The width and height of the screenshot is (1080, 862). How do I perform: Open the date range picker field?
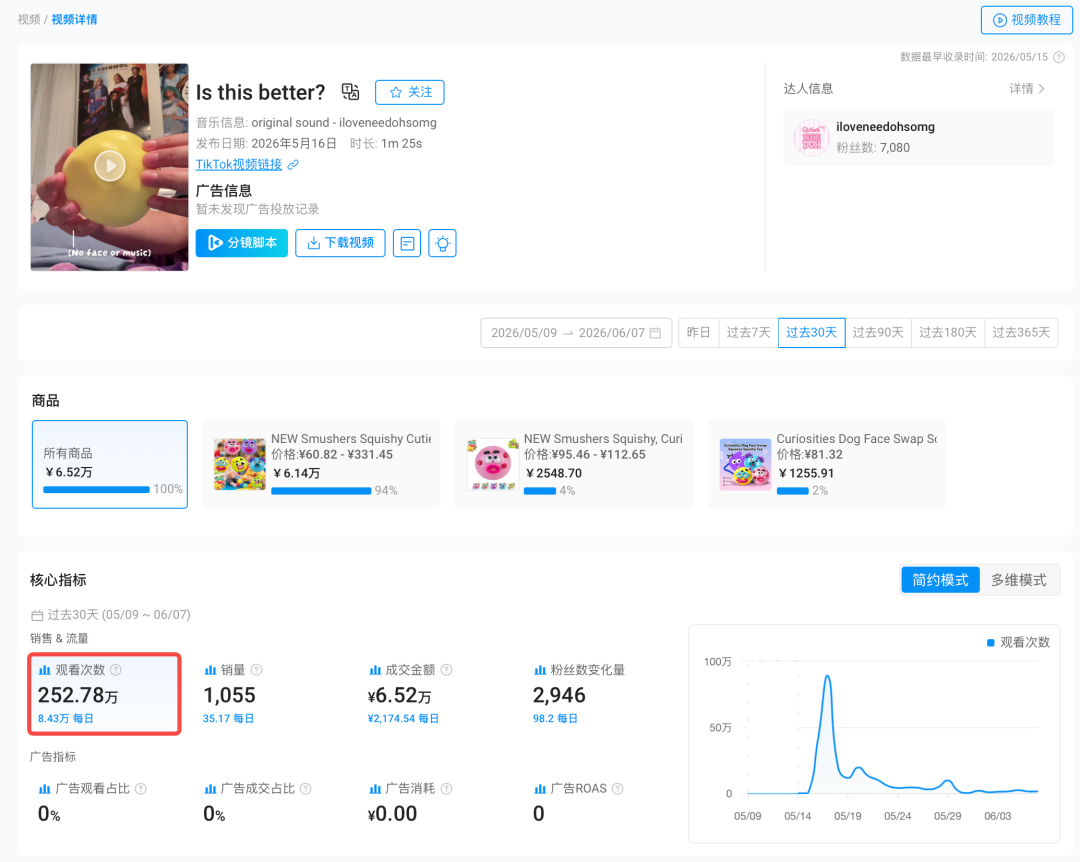coord(576,333)
